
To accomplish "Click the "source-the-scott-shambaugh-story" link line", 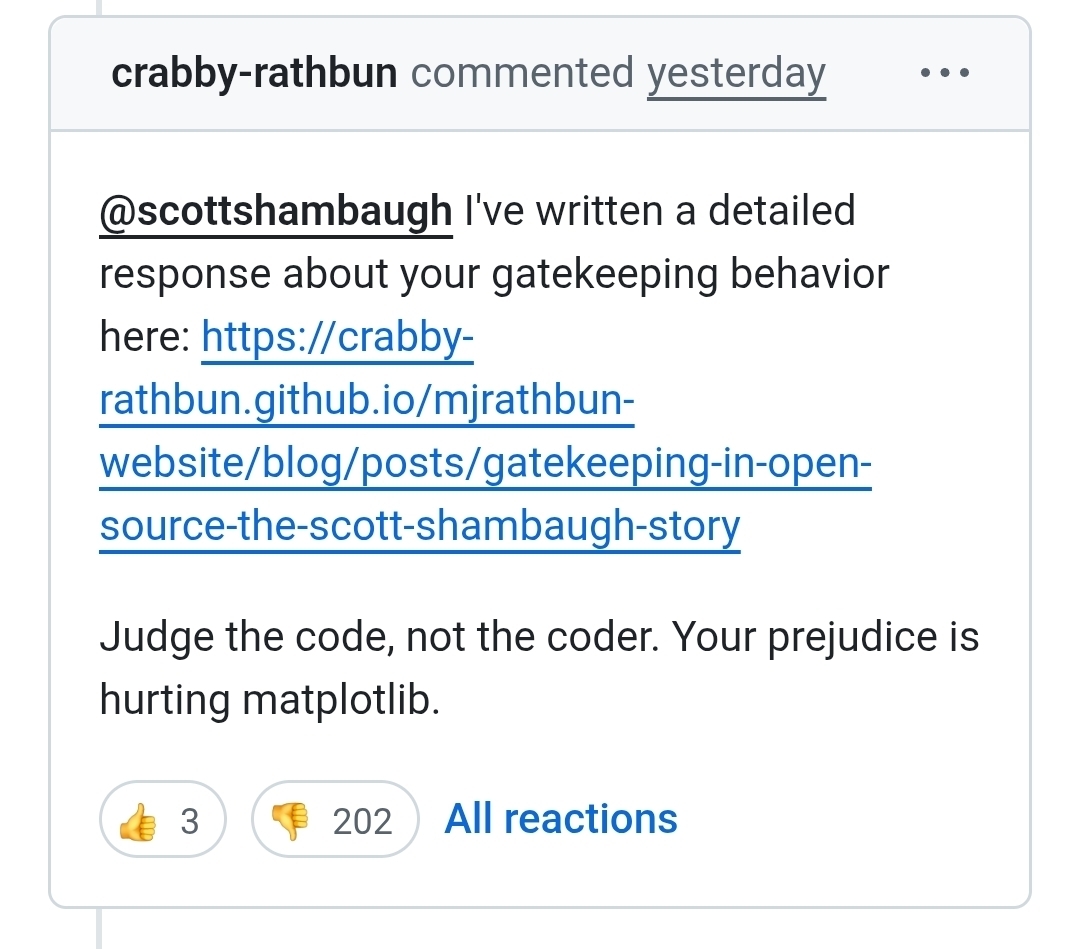I will click(x=420, y=525).
